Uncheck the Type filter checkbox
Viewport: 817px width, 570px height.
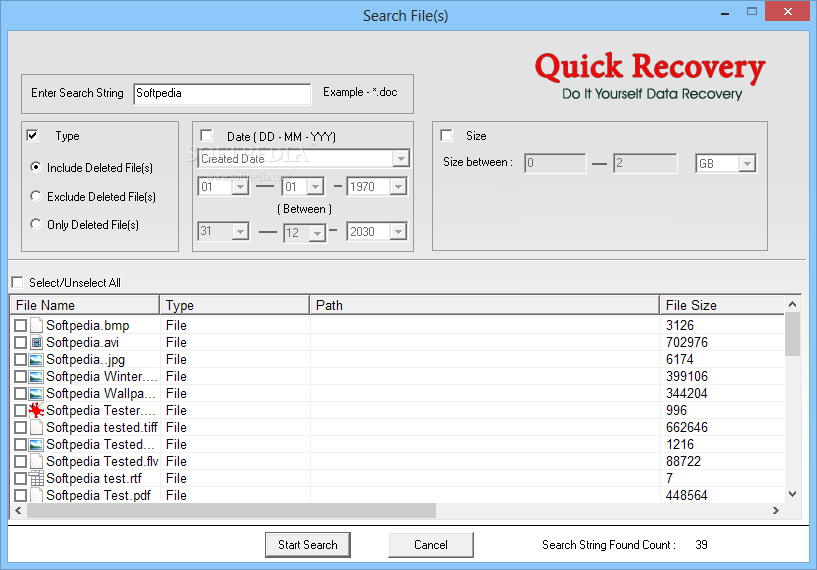(32, 135)
